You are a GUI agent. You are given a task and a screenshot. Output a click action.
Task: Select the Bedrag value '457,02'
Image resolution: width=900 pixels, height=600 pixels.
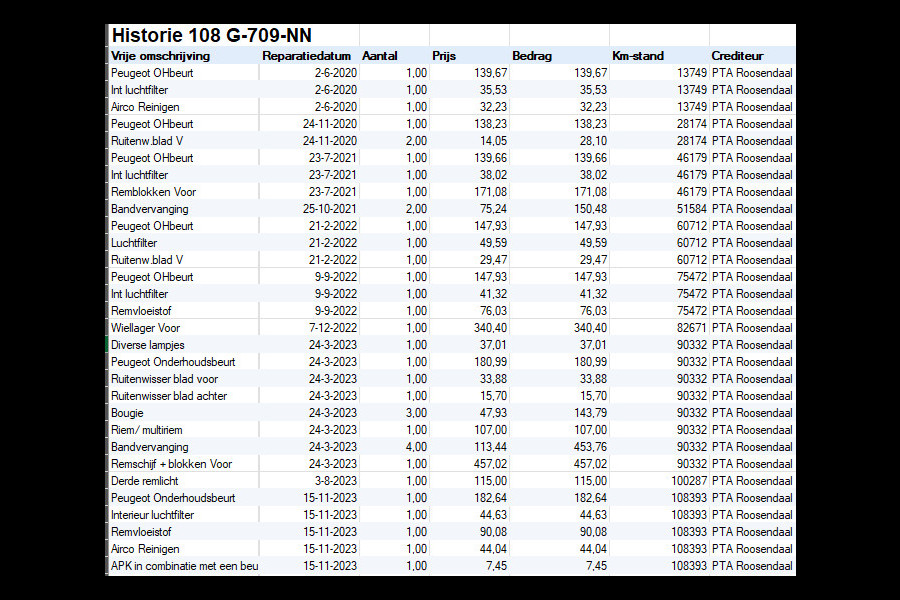click(x=591, y=464)
